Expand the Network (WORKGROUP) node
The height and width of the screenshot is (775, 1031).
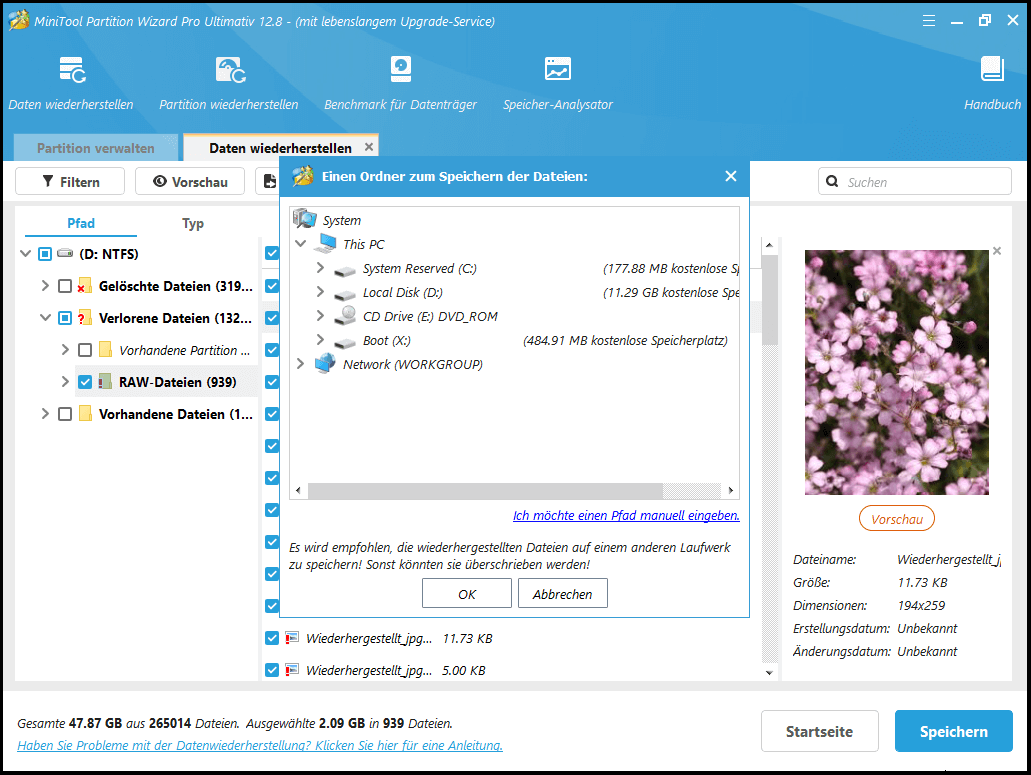(x=300, y=364)
